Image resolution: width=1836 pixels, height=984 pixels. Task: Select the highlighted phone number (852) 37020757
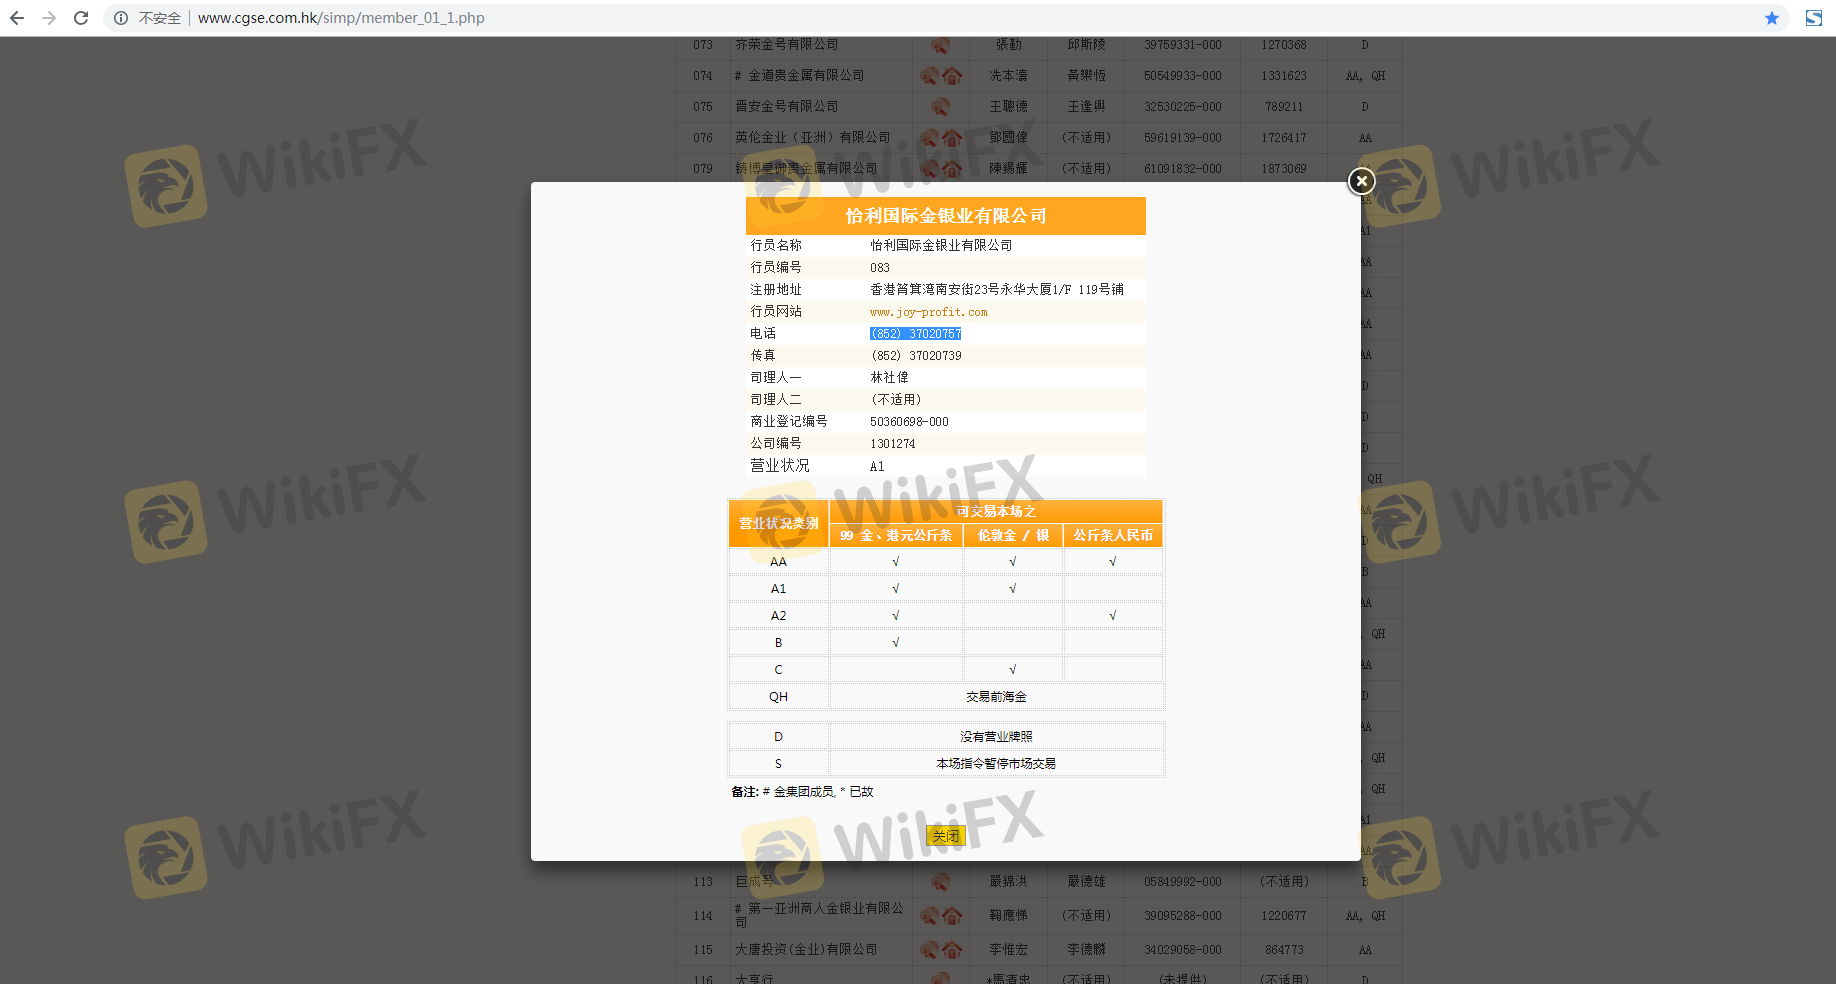915,334
